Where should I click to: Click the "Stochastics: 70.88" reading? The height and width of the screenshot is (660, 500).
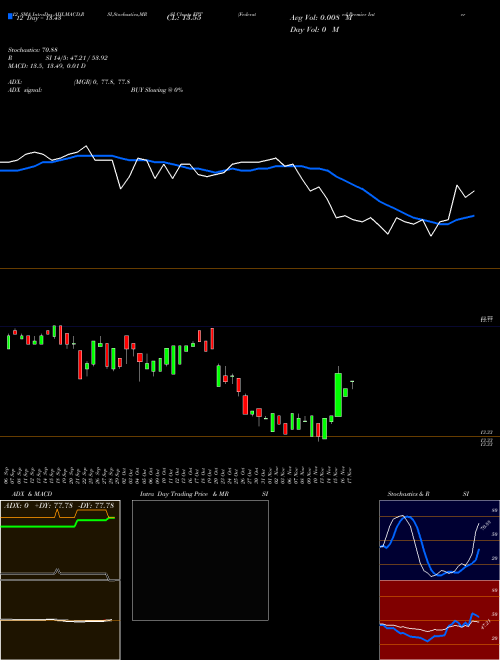tap(33, 50)
